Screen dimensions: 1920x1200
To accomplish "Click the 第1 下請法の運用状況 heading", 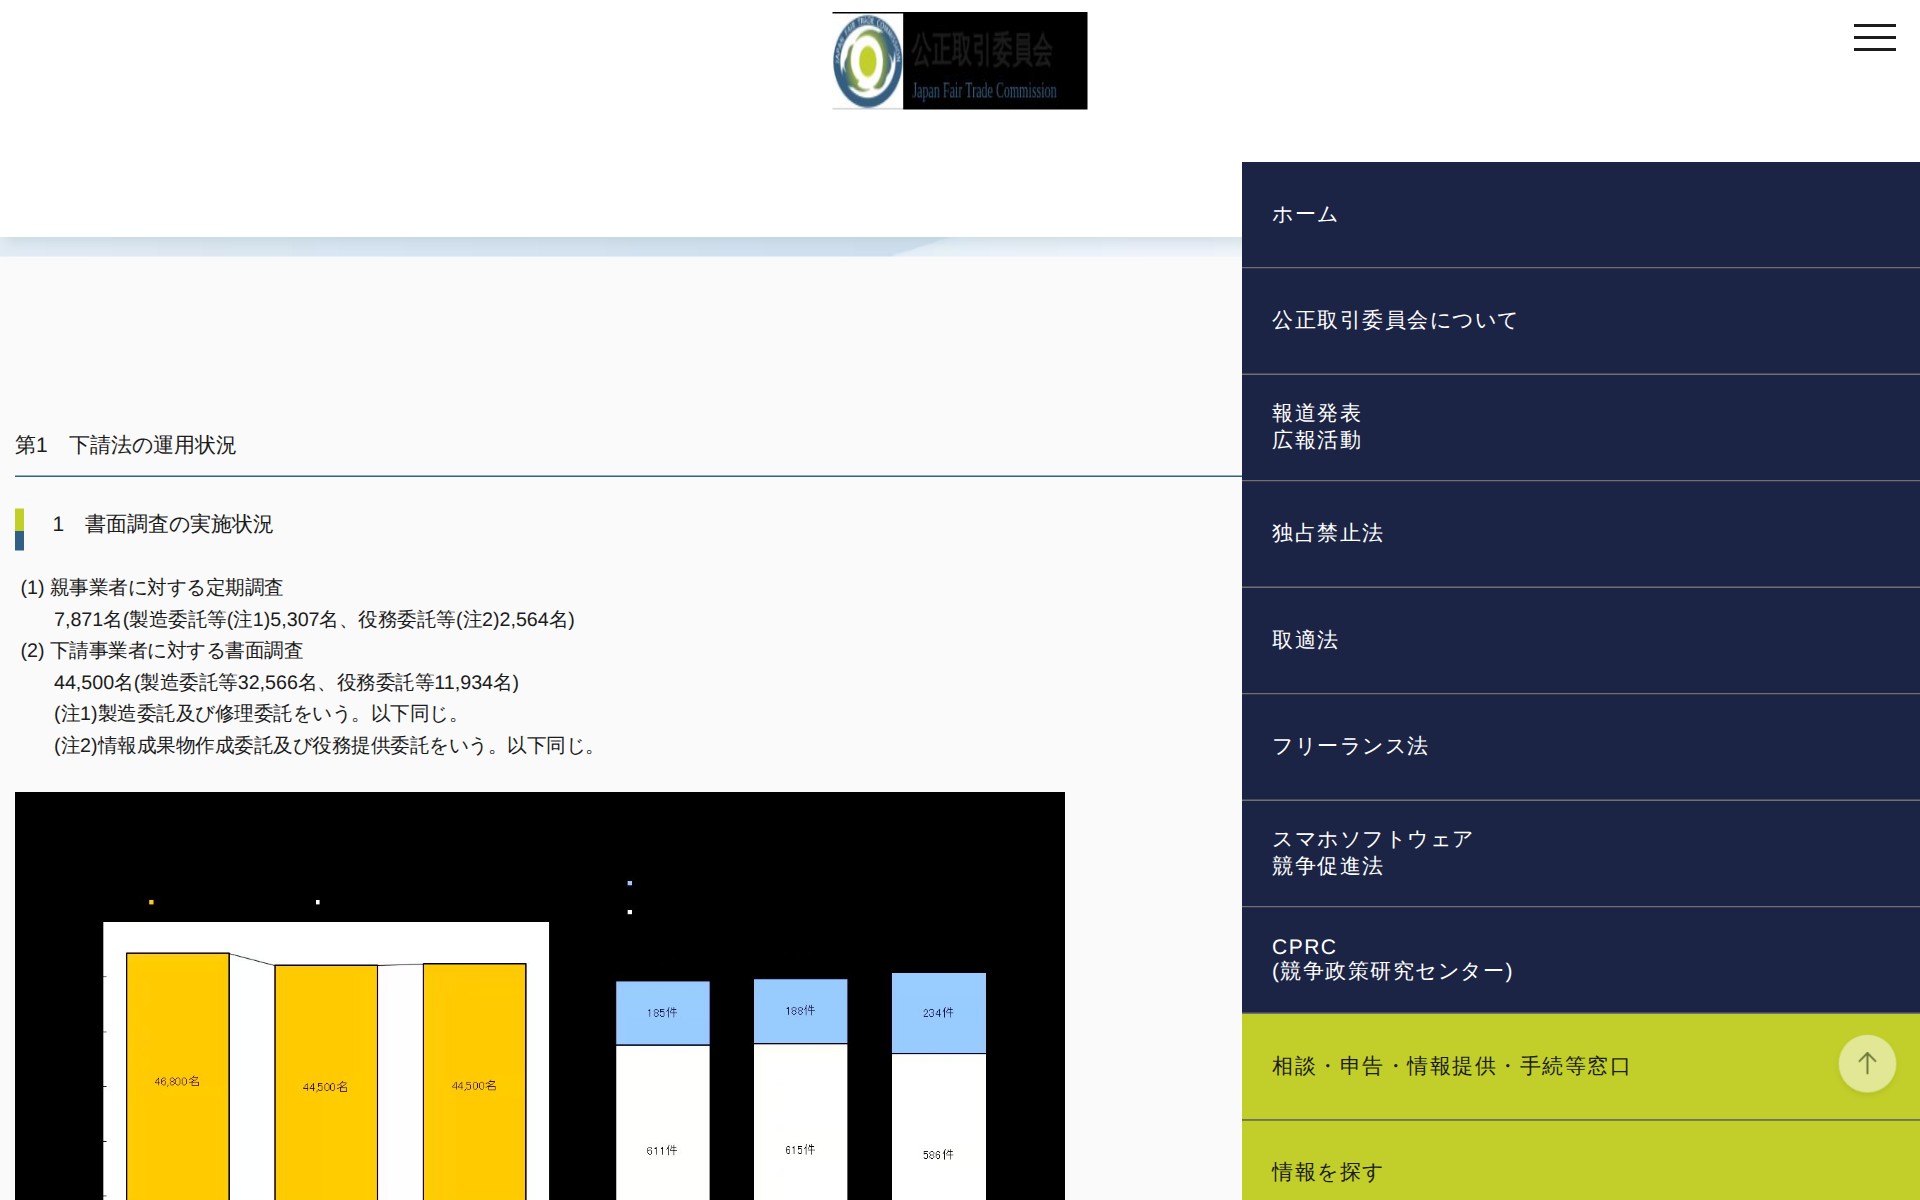I will tap(126, 445).
